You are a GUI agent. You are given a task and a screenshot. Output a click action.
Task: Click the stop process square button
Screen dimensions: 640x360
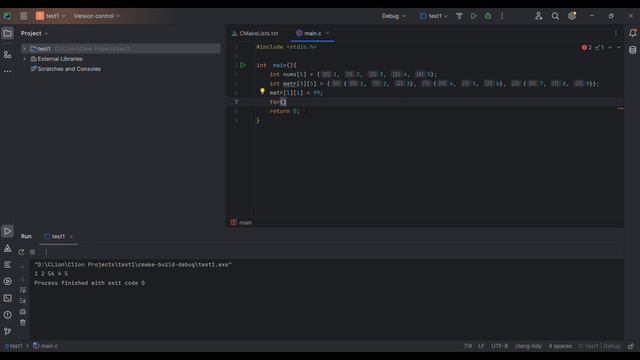tap(33, 252)
